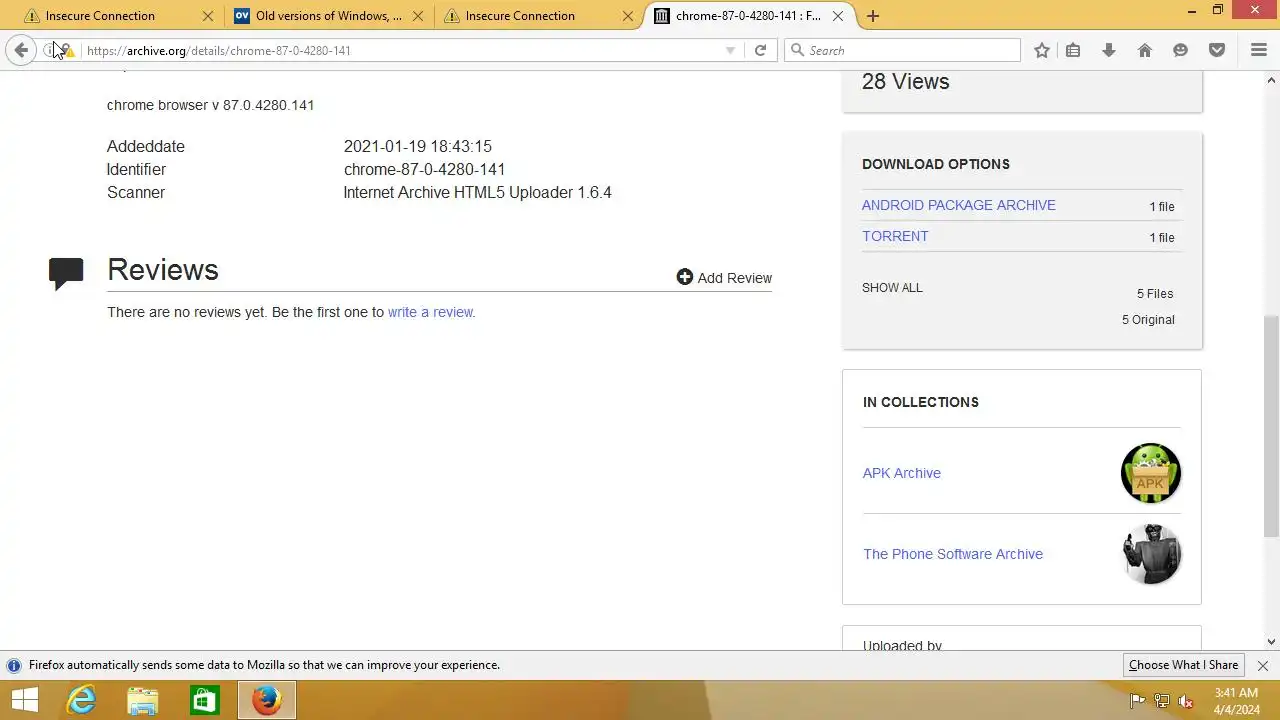Click the Add Review plus icon
1280x720 pixels.
tap(685, 277)
